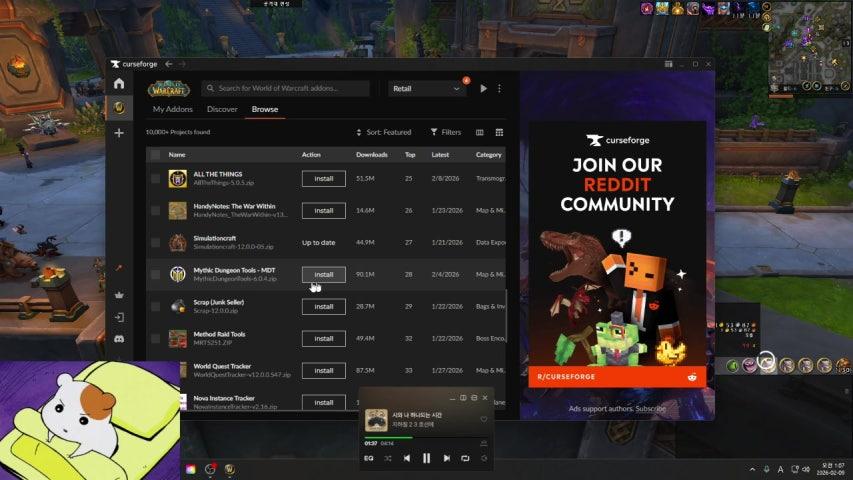Switch to the Discover tab
This screenshot has height=480, width=853.
click(x=222, y=109)
